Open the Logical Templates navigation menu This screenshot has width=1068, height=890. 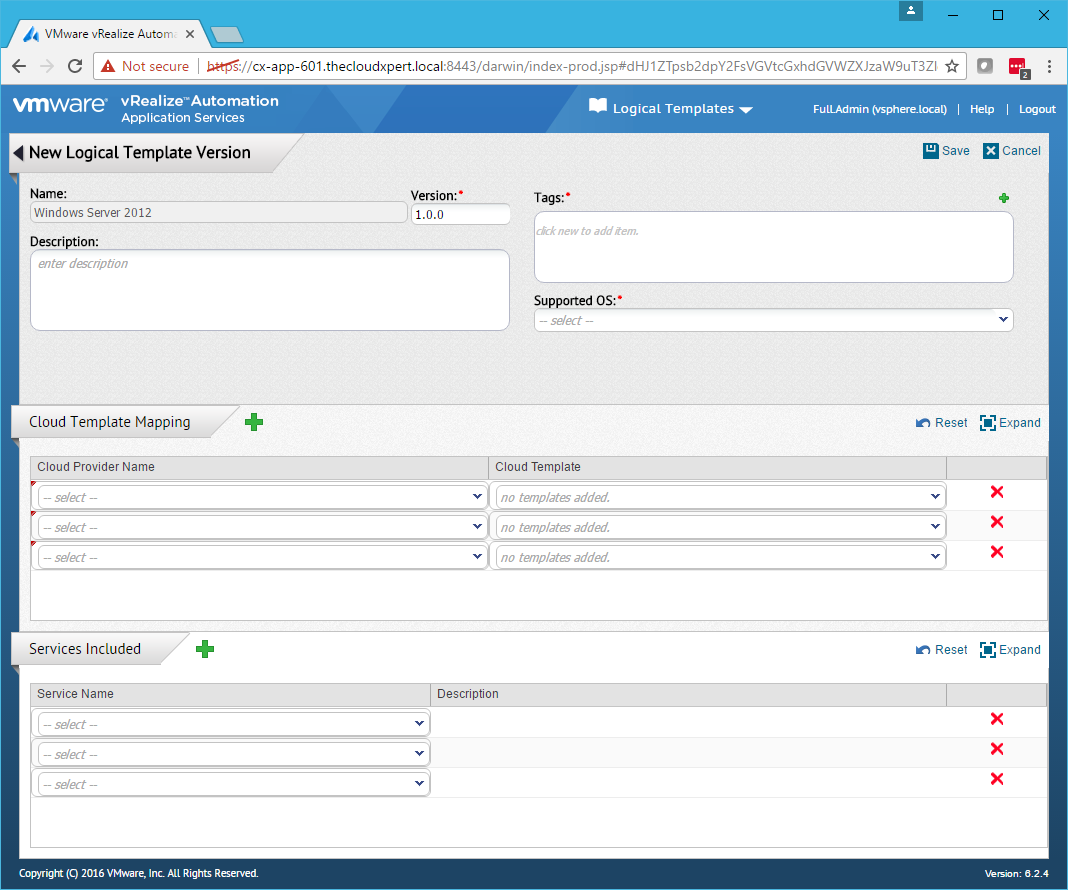coord(671,109)
